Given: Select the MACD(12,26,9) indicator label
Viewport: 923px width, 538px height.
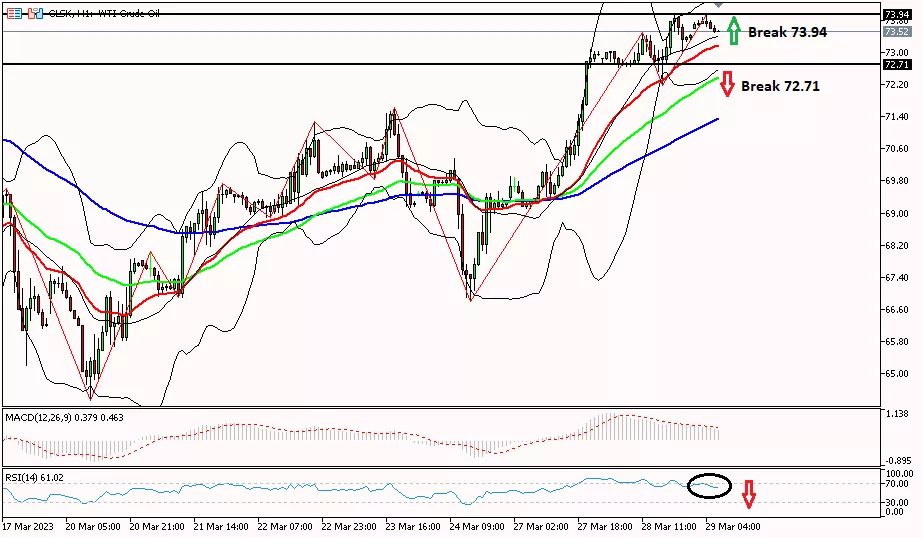Looking at the screenshot, I should pos(65,417).
